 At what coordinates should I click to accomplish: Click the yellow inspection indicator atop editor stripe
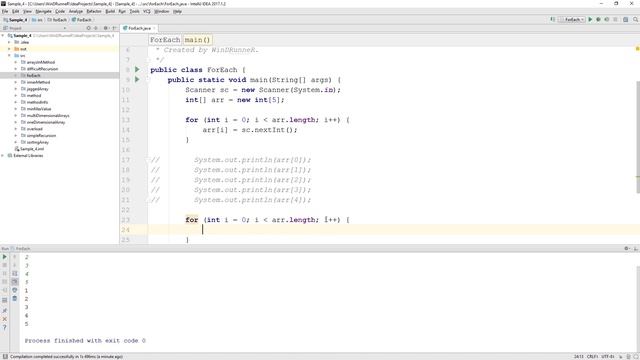(637, 49)
